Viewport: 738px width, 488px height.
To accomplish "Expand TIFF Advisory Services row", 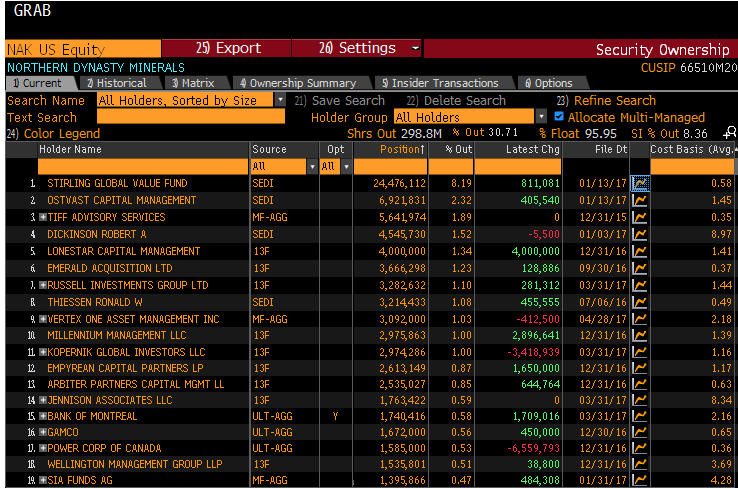I will coord(43,217).
